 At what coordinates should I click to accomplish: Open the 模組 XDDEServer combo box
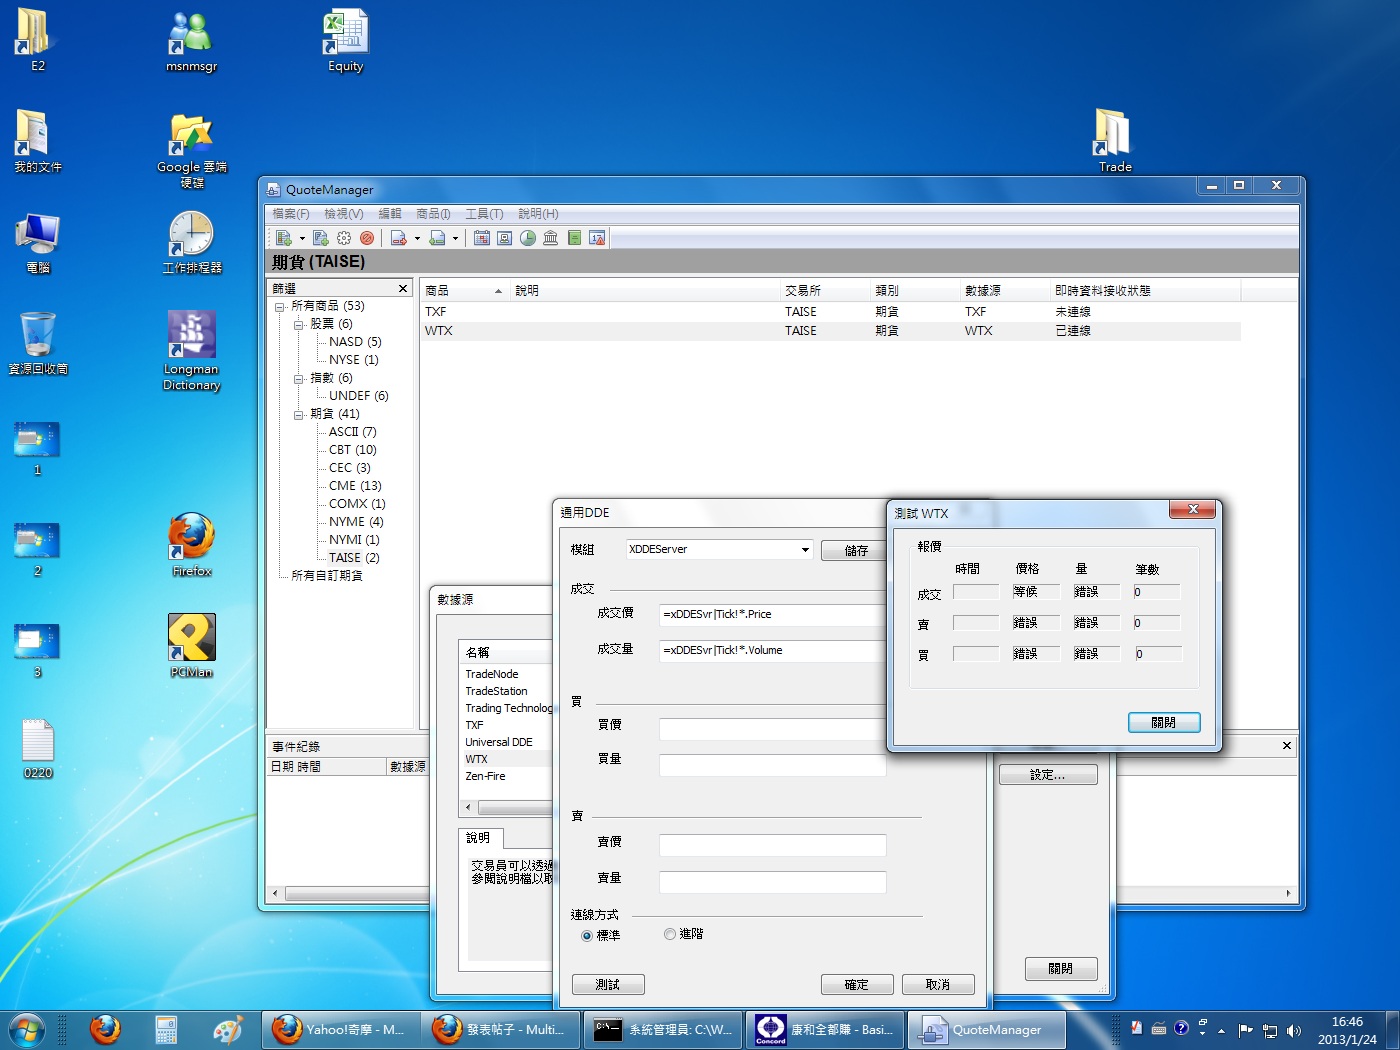click(719, 549)
